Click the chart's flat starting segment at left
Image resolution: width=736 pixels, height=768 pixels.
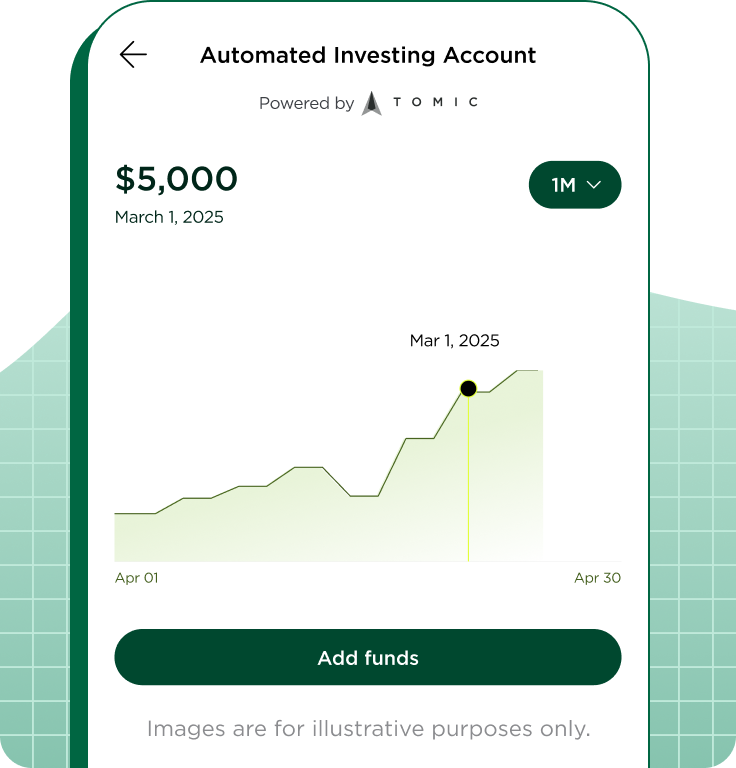(x=135, y=514)
